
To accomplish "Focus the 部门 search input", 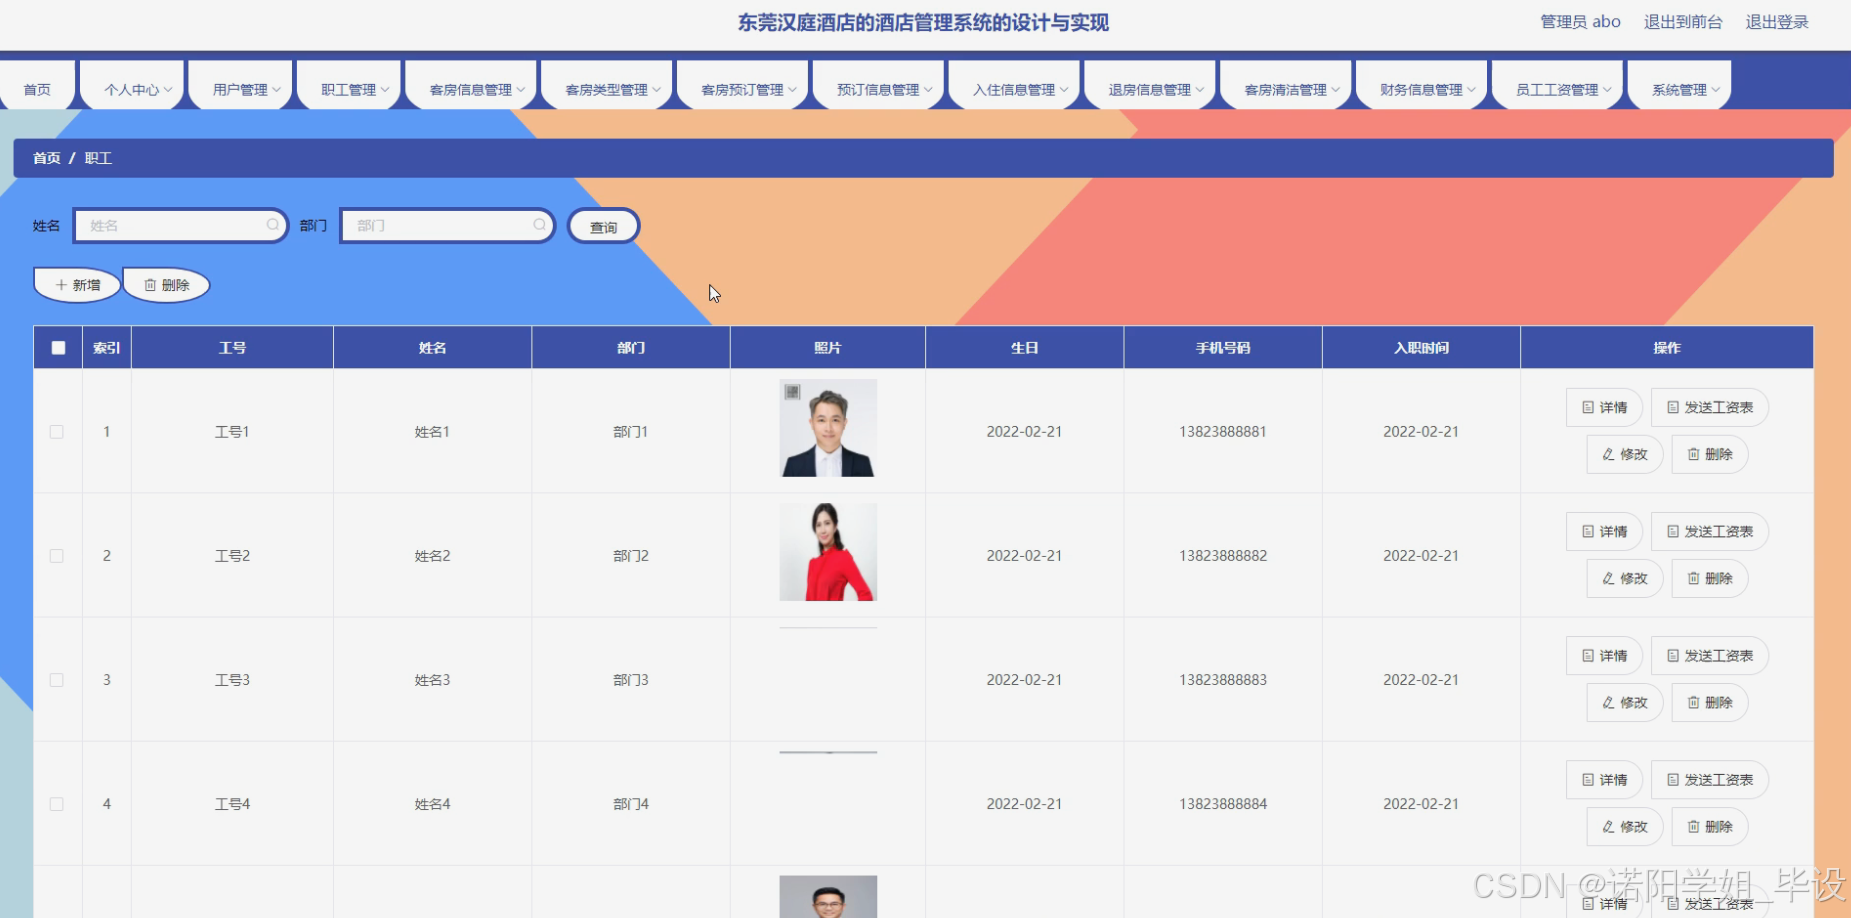I will pyautogui.click(x=447, y=225).
